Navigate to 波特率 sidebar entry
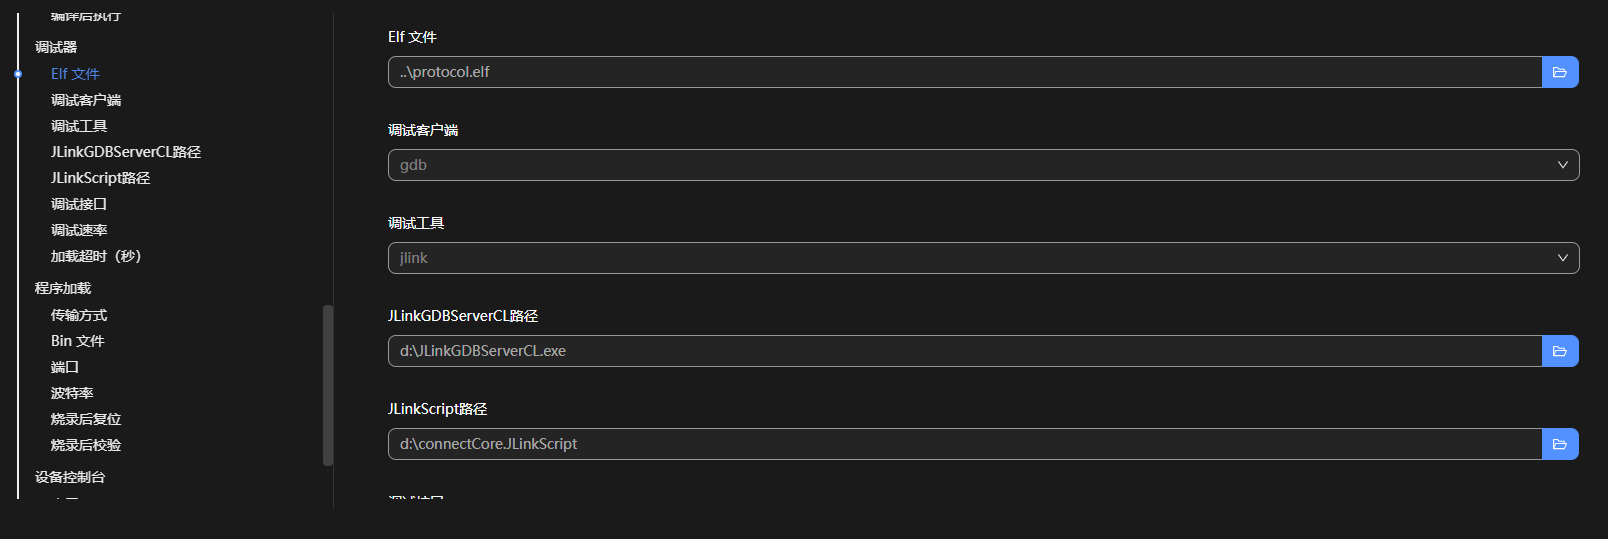The image size is (1608, 539). click(72, 393)
